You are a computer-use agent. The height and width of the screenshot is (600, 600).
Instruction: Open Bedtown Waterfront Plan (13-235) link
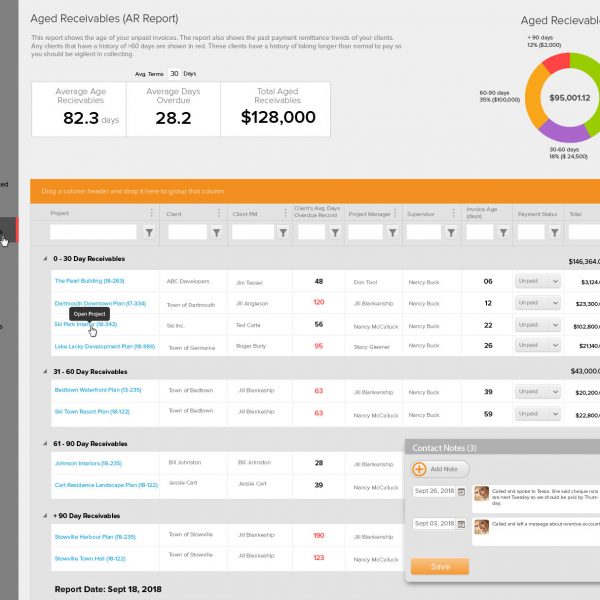pos(98,390)
